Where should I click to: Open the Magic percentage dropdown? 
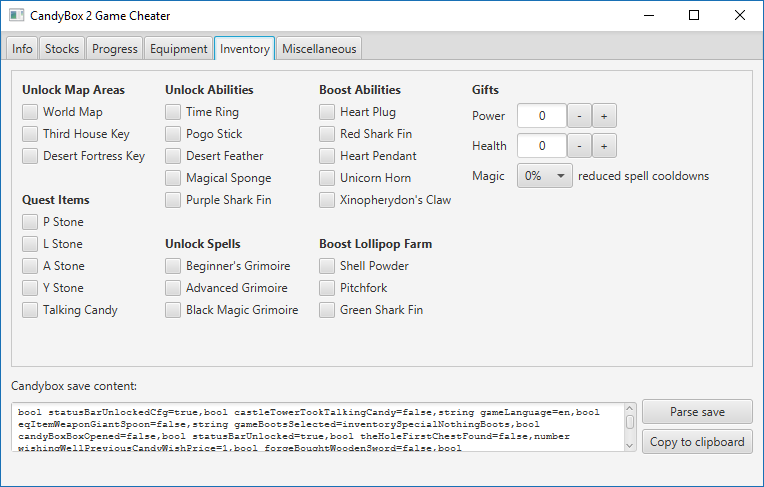545,176
